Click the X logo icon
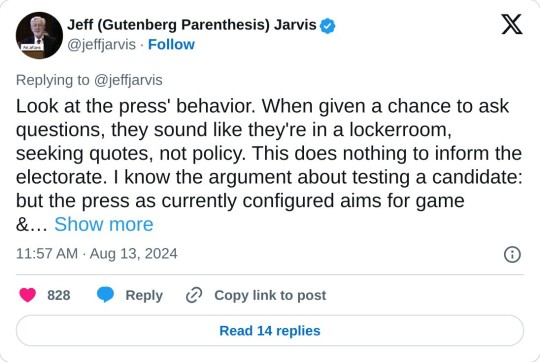Image resolution: width=540 pixels, height=362 pixels. [512, 24]
